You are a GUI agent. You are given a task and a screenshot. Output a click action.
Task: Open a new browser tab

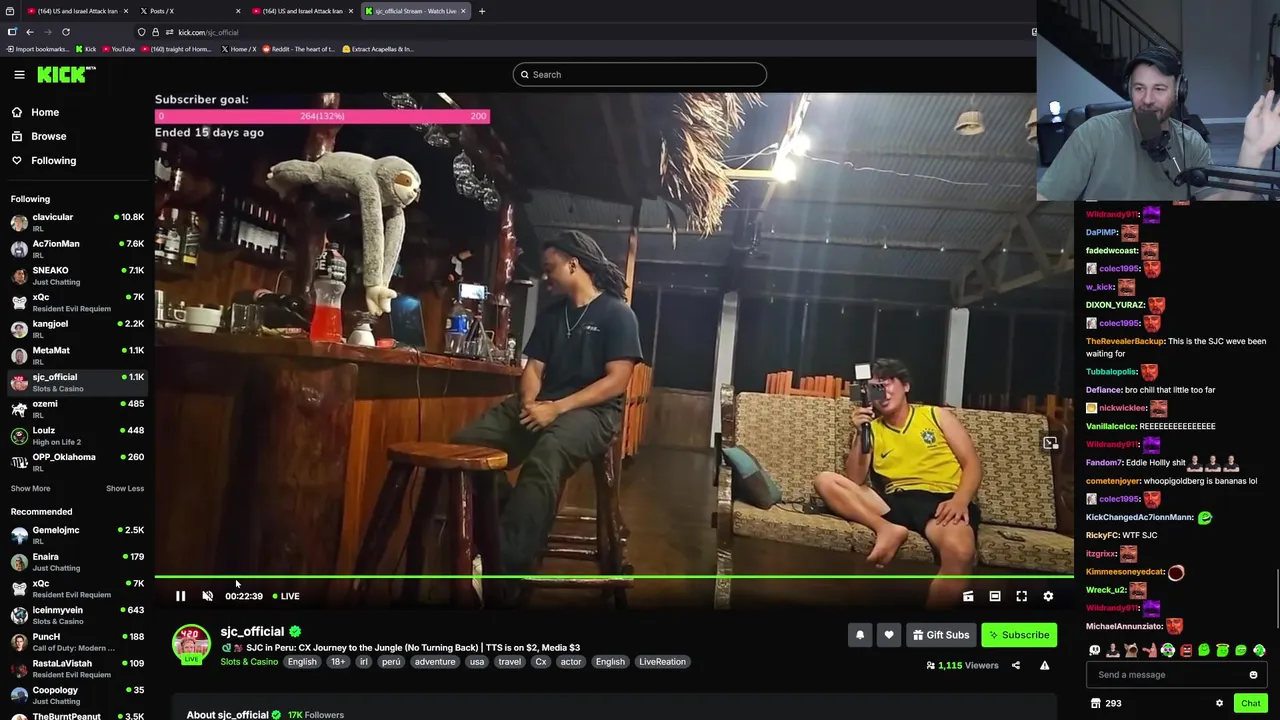coord(482,11)
